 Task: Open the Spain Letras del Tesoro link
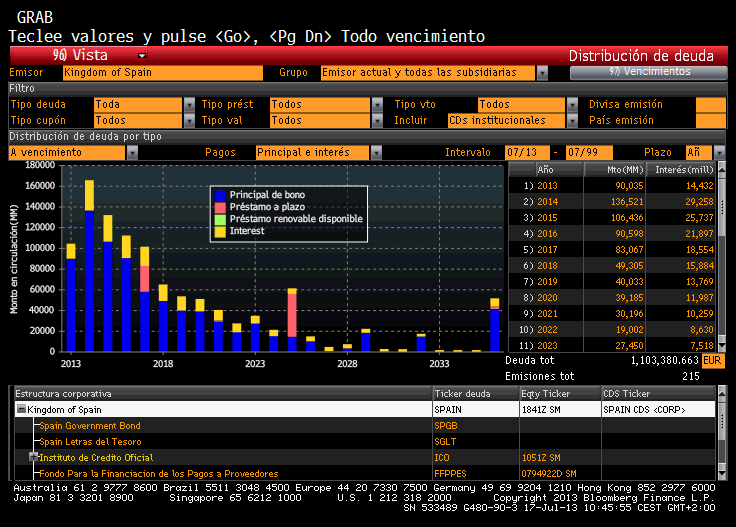90,442
